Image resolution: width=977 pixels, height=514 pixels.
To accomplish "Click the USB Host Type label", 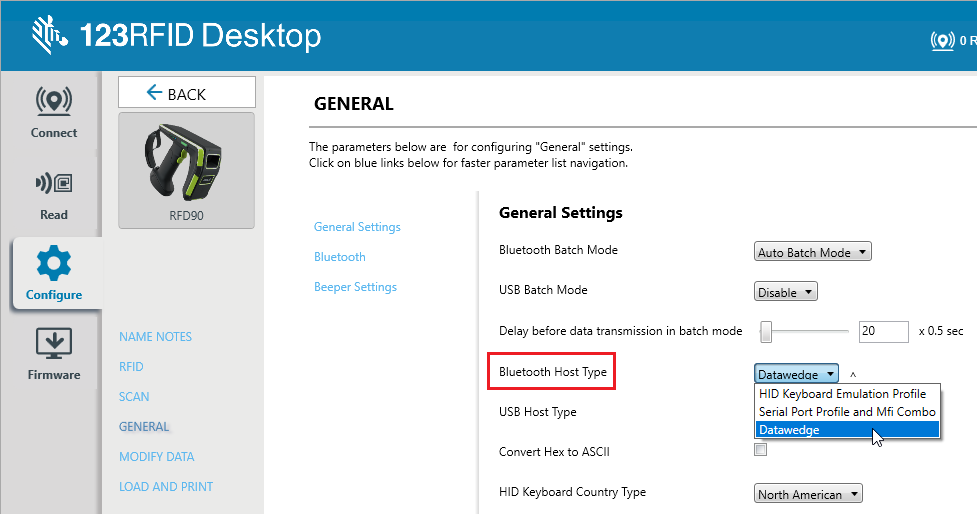I will click(x=538, y=412).
